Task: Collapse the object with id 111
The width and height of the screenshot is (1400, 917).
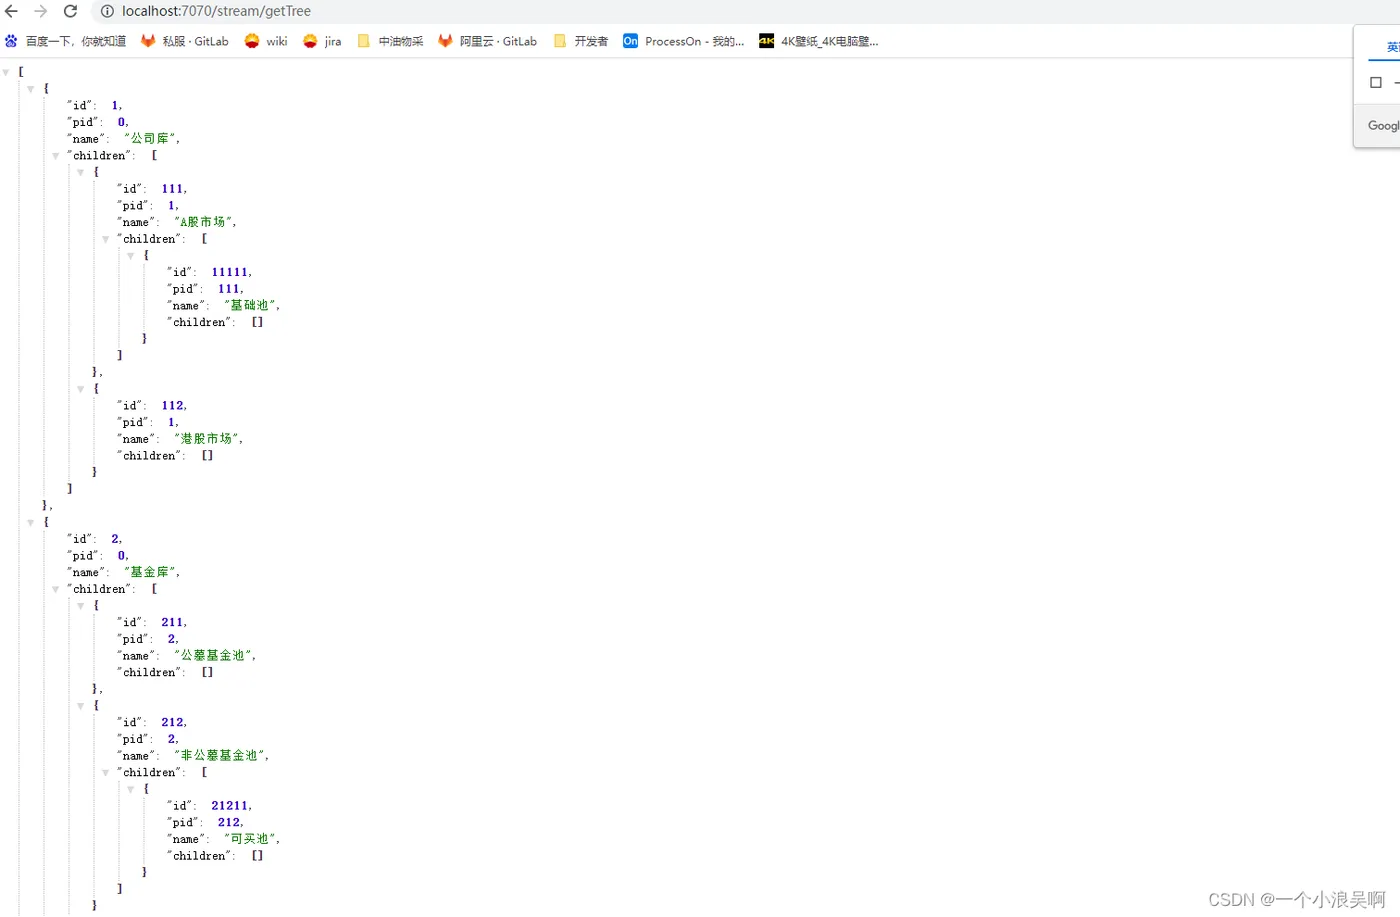Action: [81, 172]
